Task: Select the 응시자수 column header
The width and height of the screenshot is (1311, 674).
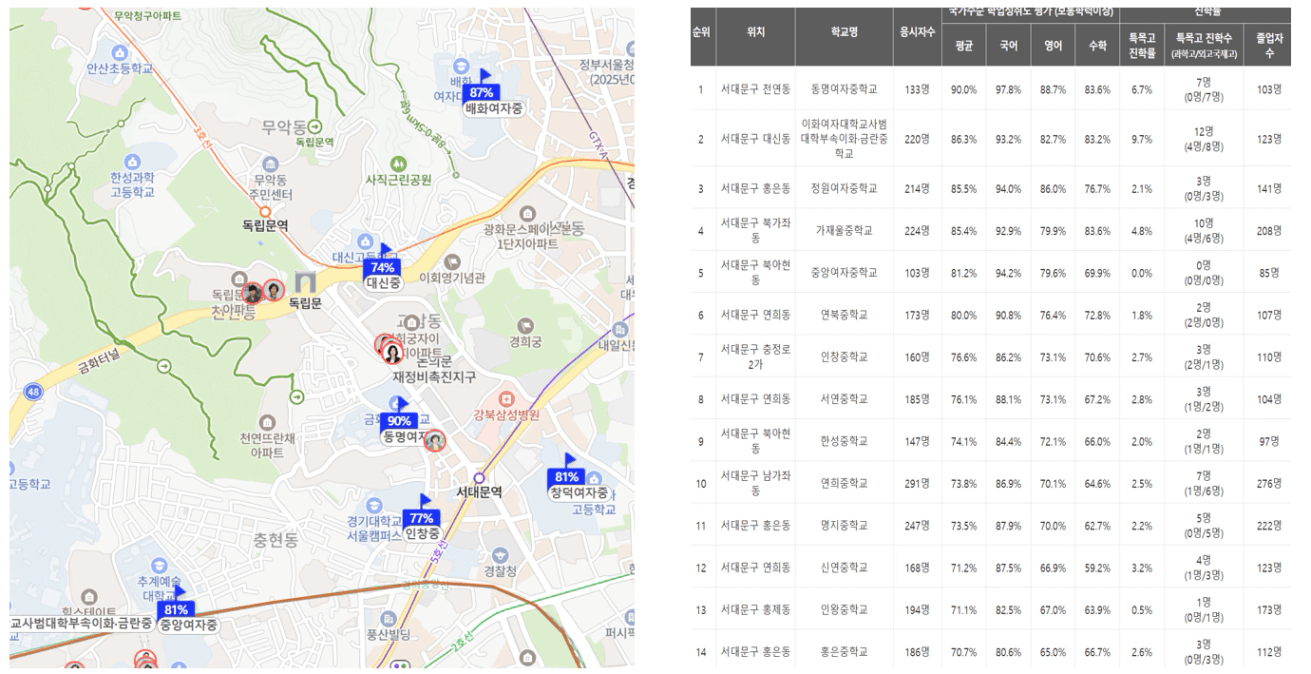Action: pos(917,31)
